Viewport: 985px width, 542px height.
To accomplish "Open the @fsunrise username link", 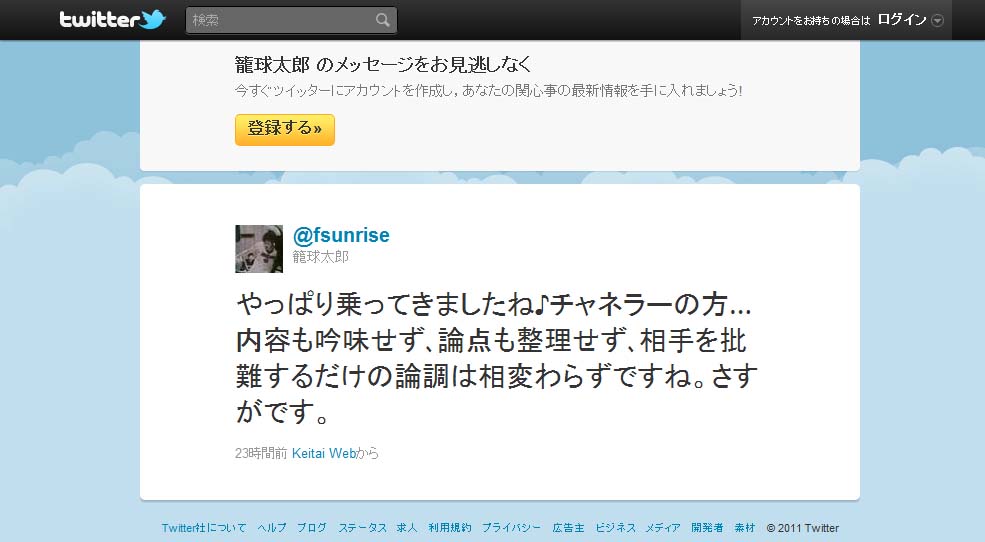I will [341, 235].
